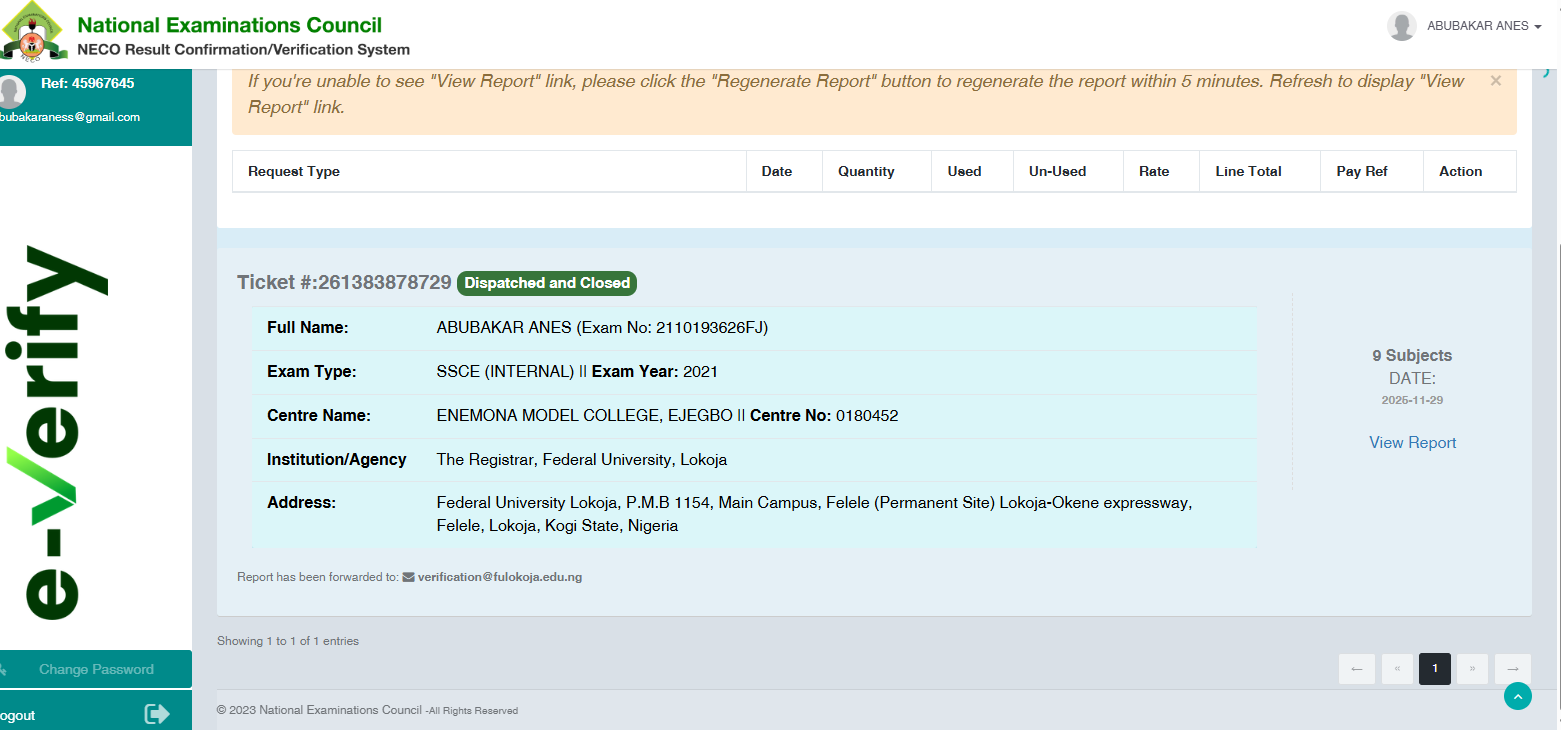Open Change Password in sidebar
The height and width of the screenshot is (730, 1561).
click(96, 669)
